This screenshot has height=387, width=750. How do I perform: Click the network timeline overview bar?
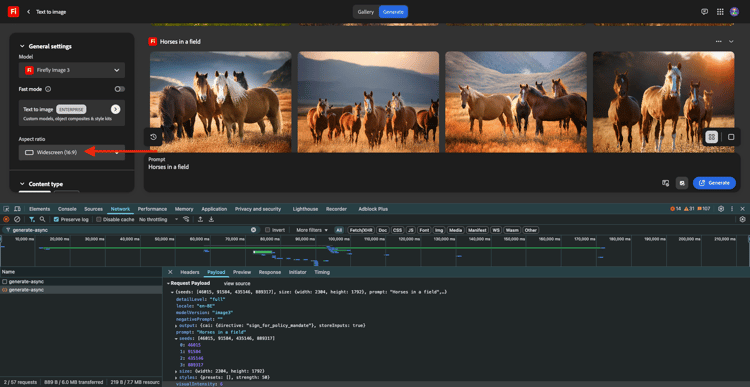tap(375, 250)
